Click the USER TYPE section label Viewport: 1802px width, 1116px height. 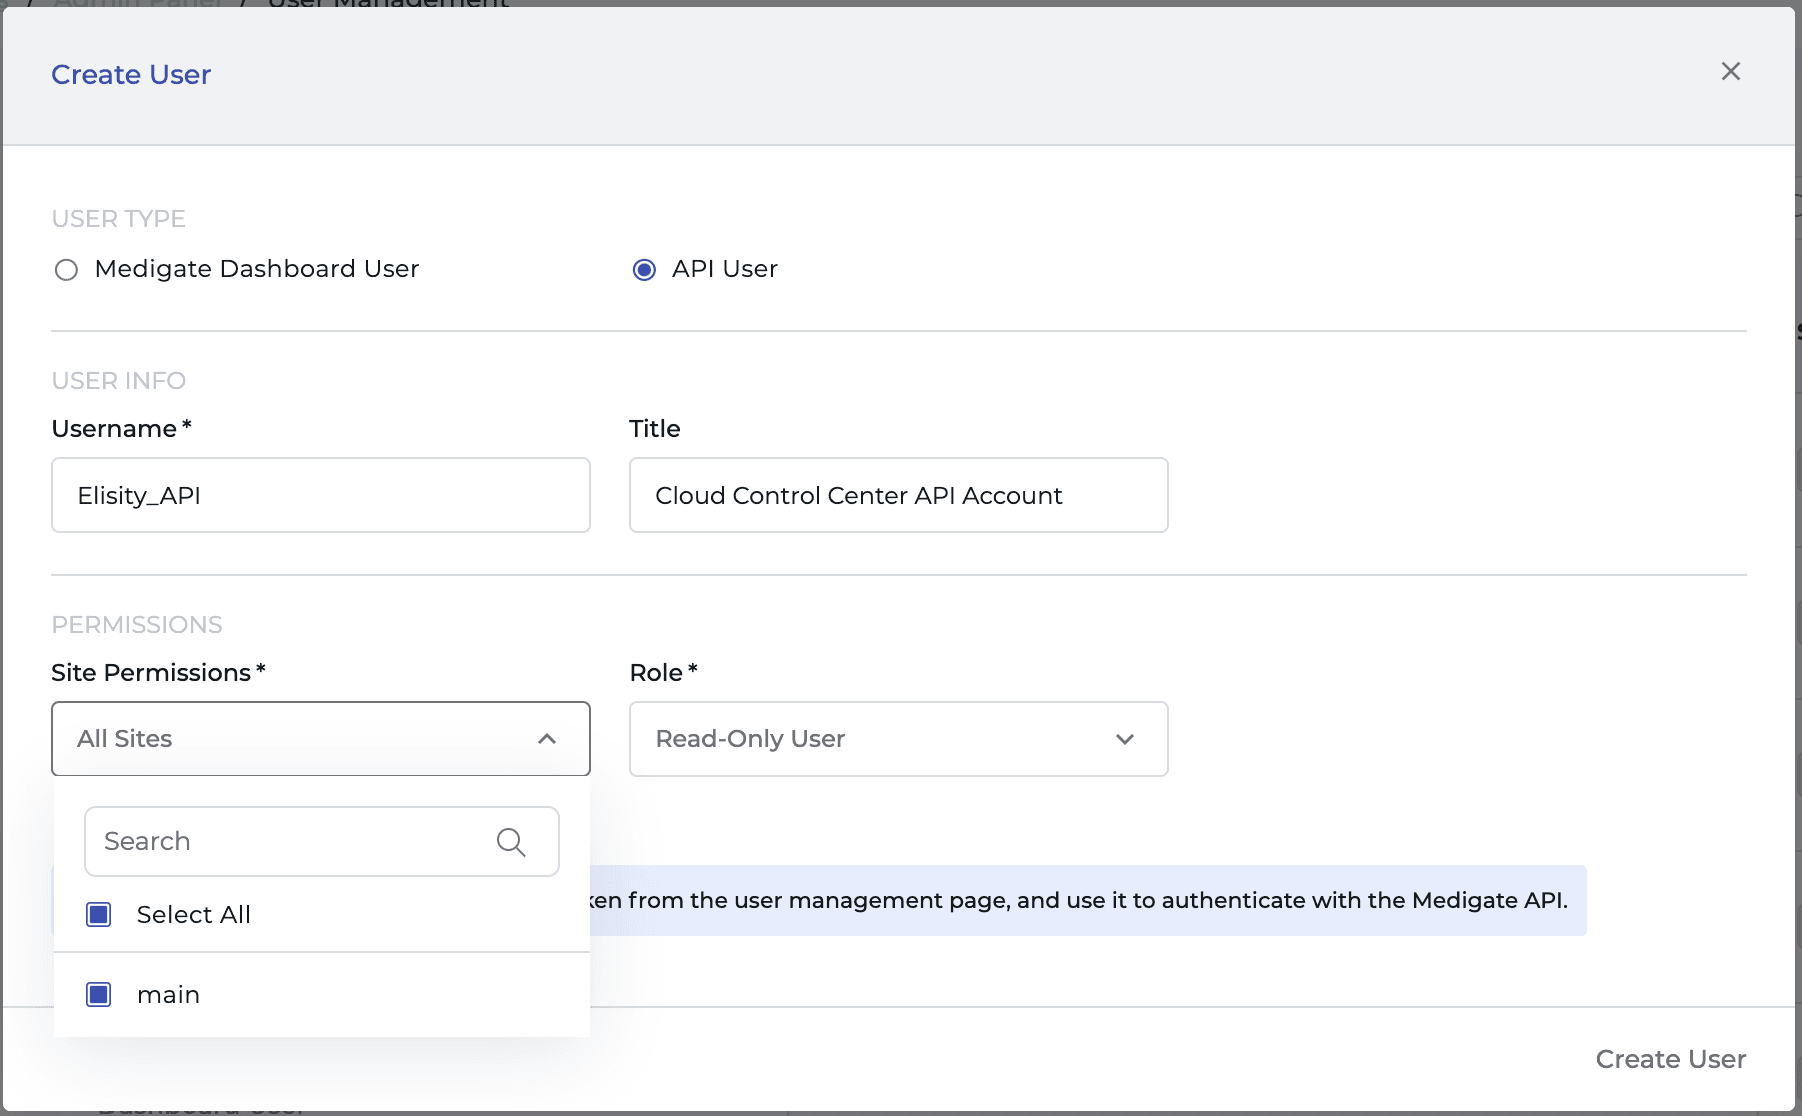119,219
